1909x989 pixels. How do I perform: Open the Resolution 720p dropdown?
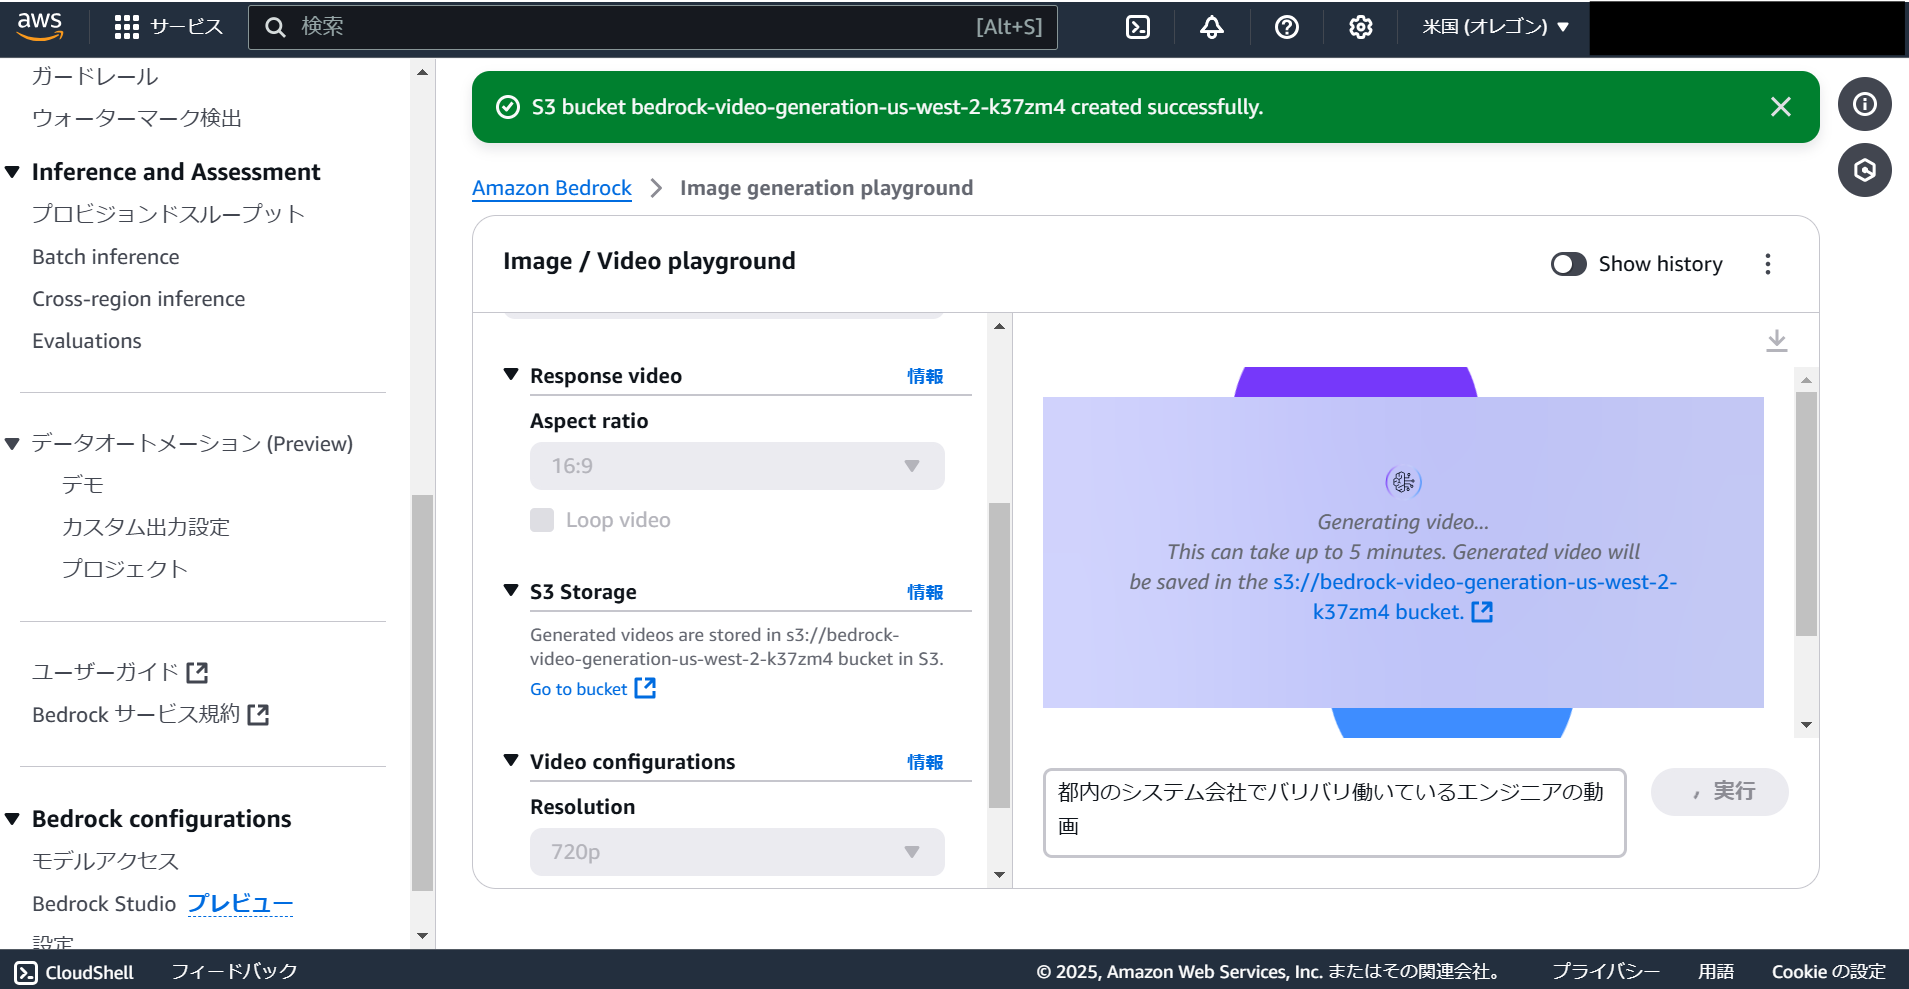(737, 852)
